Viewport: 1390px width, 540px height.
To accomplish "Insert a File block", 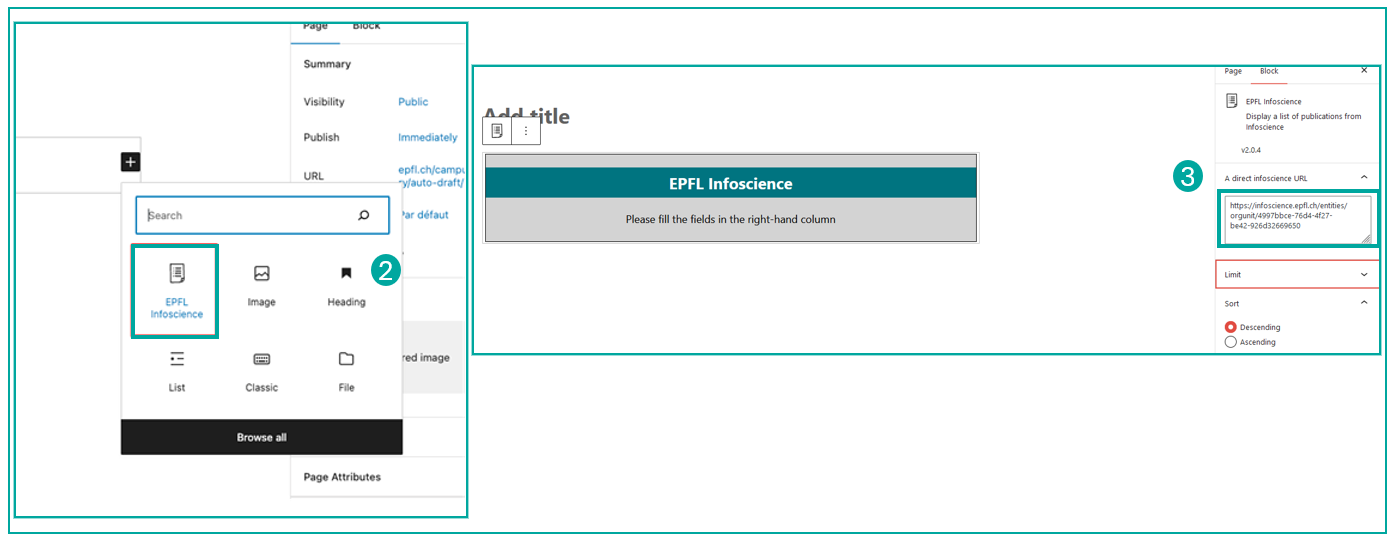I will (x=346, y=371).
